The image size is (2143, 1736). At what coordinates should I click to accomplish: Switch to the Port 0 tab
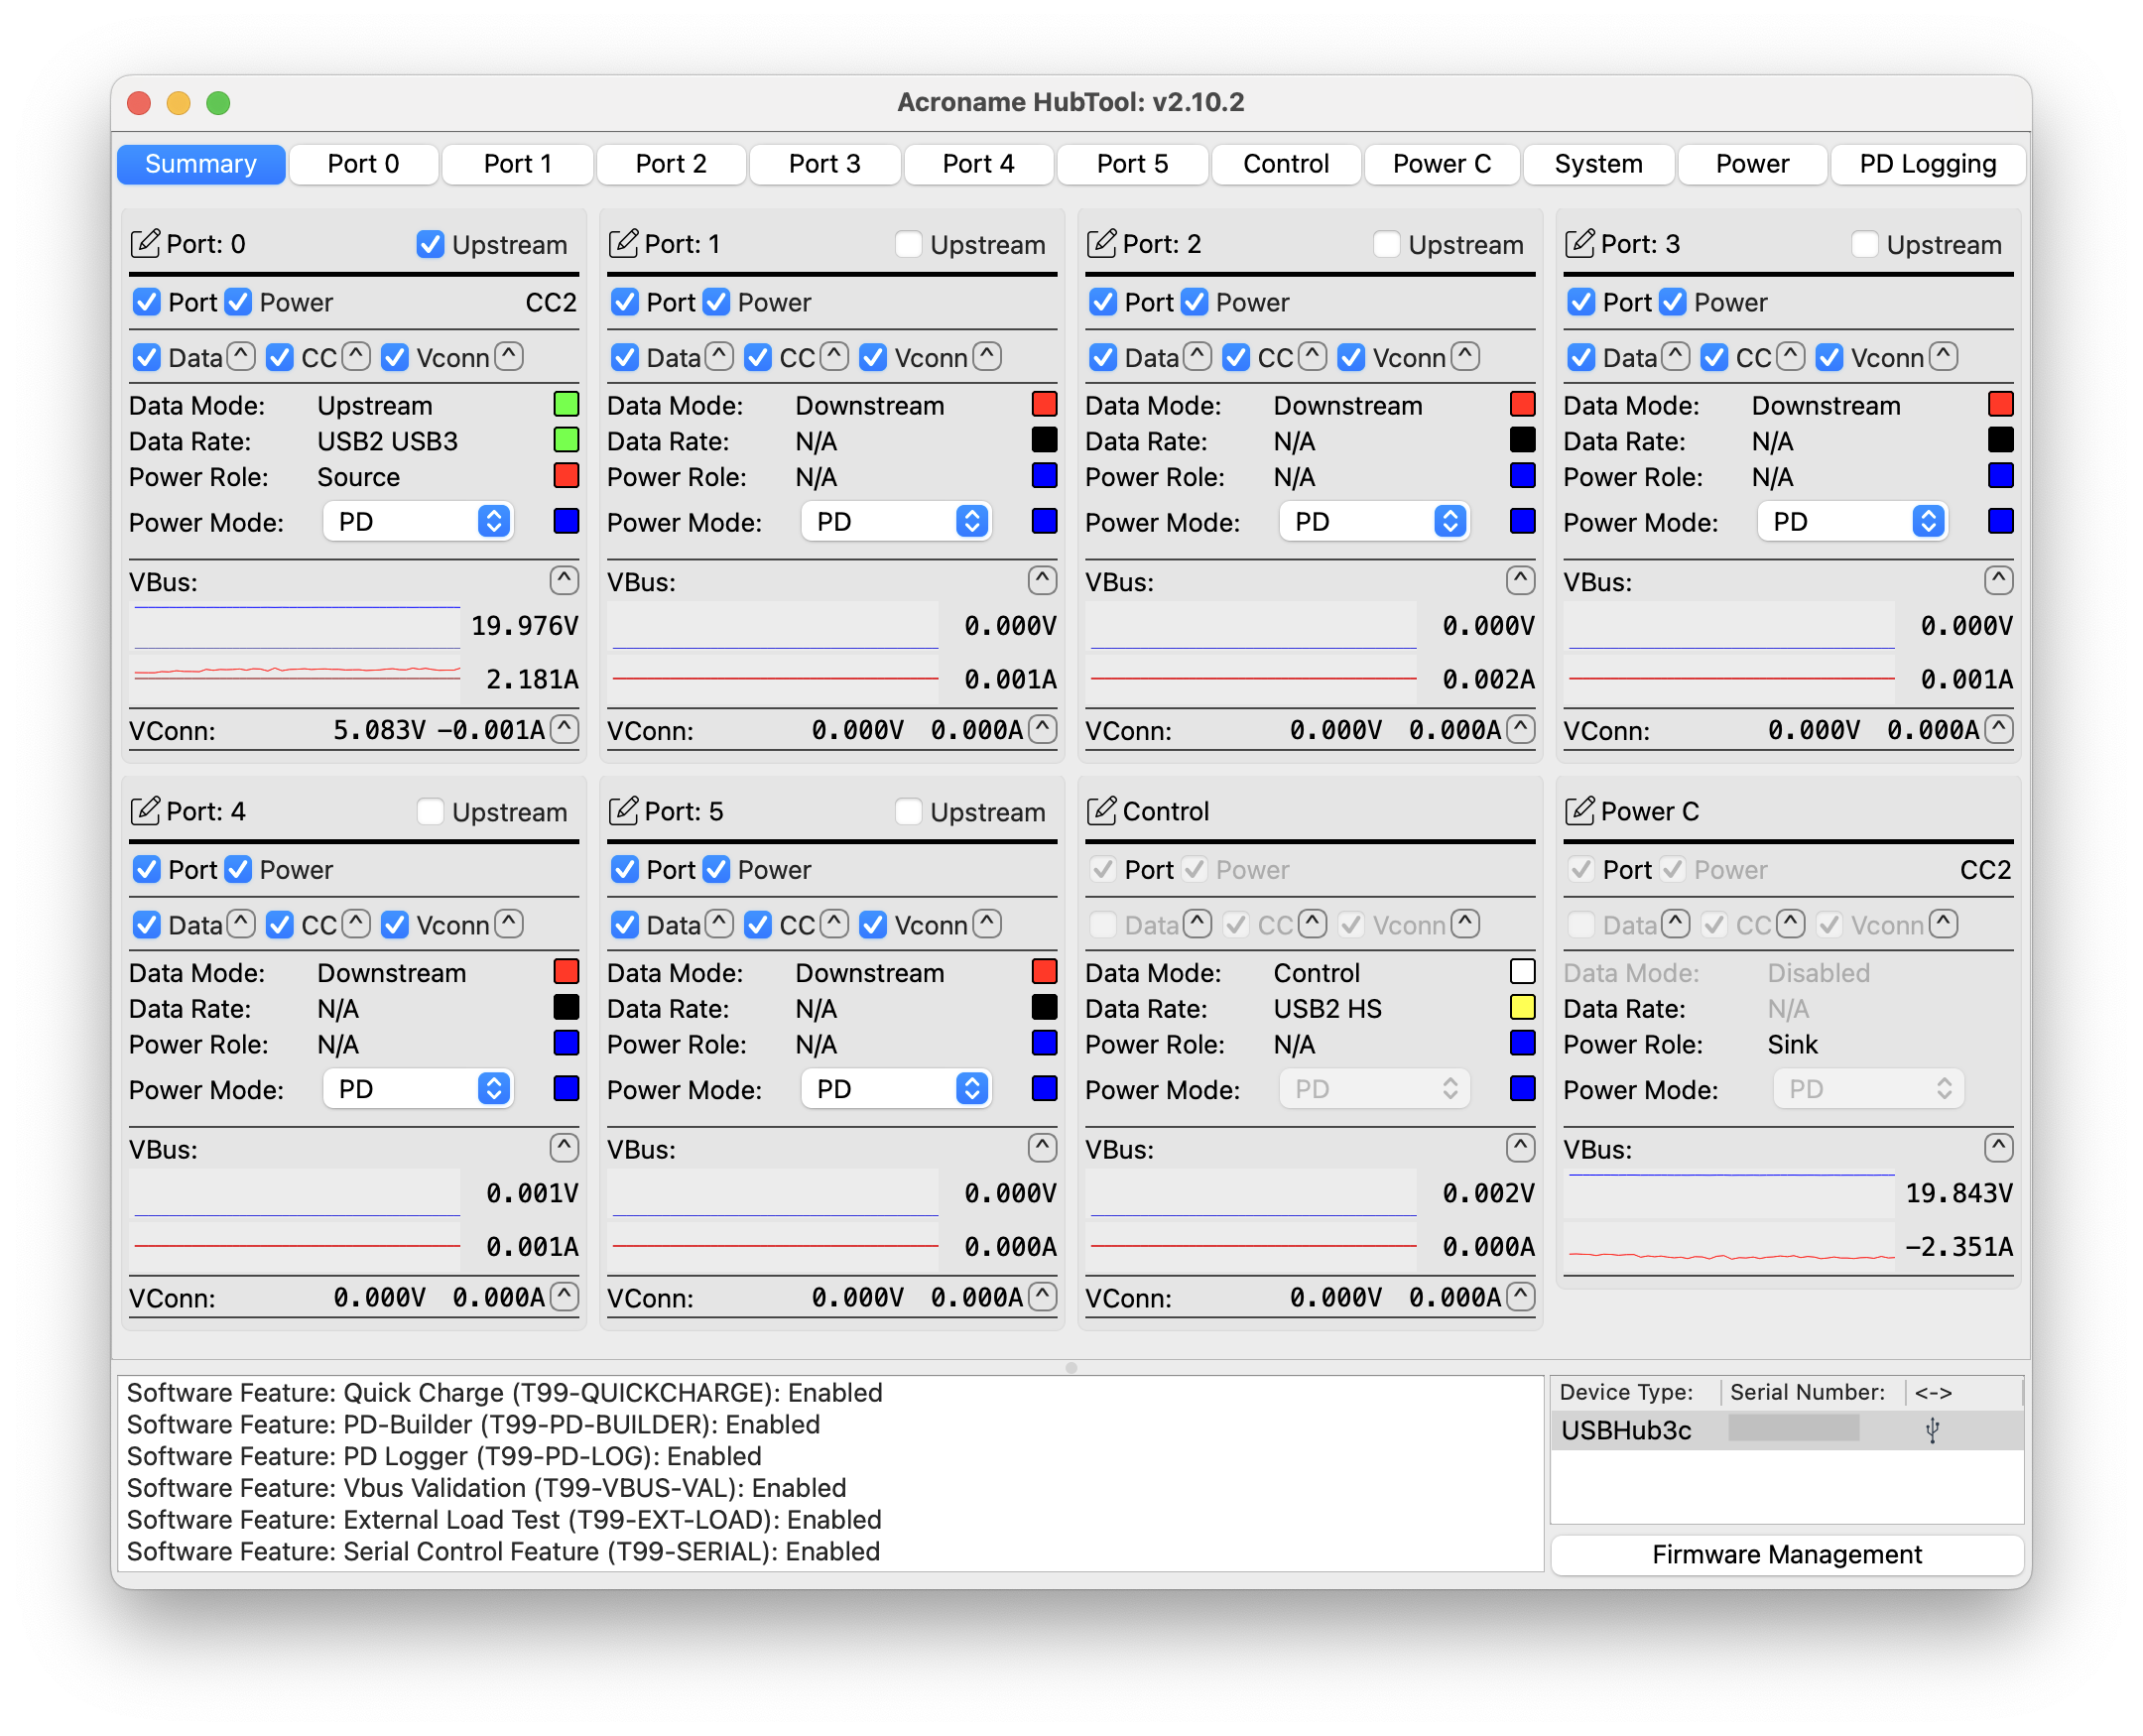point(364,164)
